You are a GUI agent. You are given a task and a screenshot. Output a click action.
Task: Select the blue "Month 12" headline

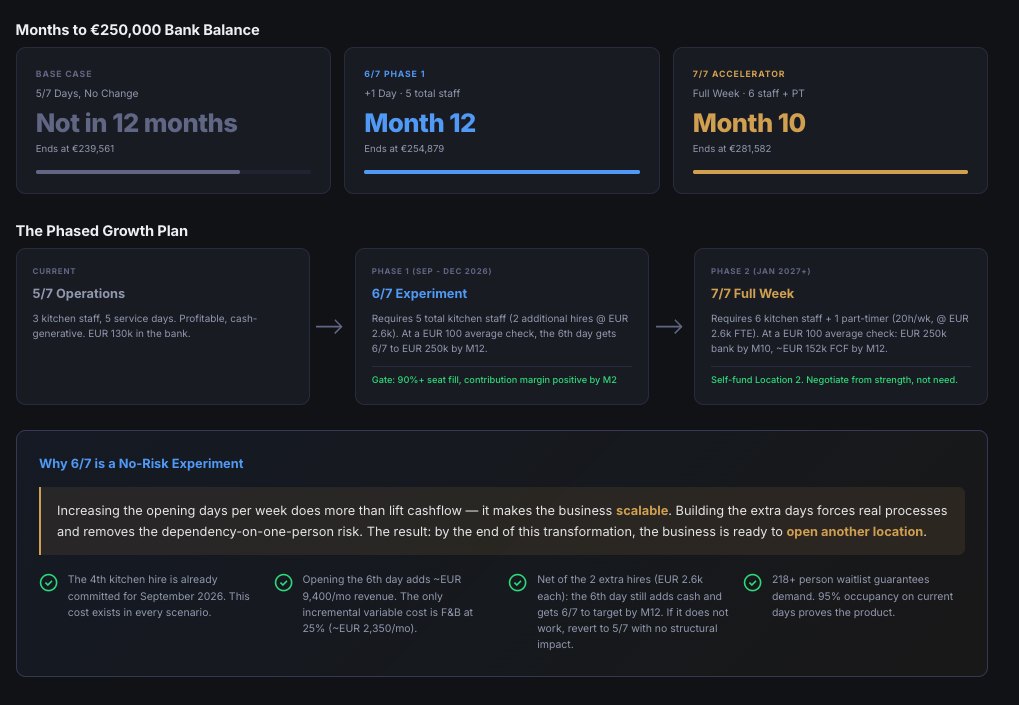pyautogui.click(x=420, y=123)
